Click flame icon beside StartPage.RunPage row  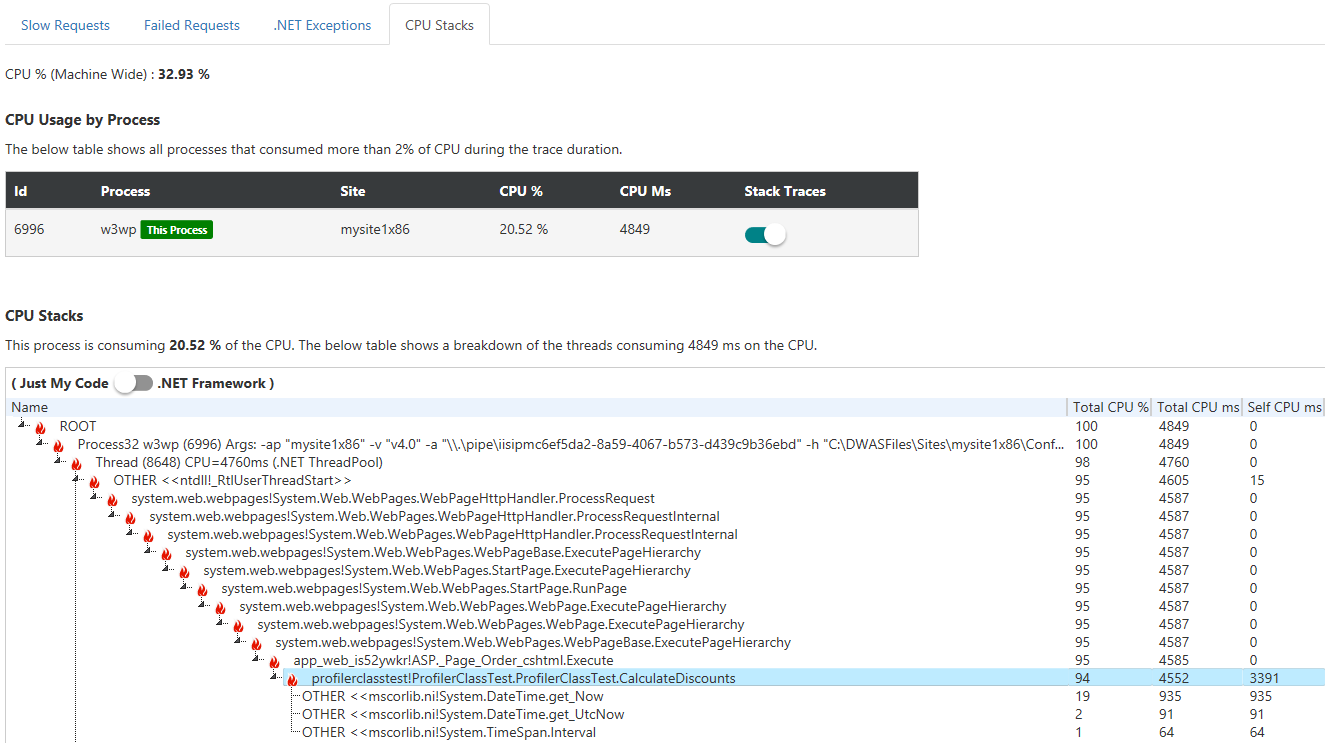point(203,589)
